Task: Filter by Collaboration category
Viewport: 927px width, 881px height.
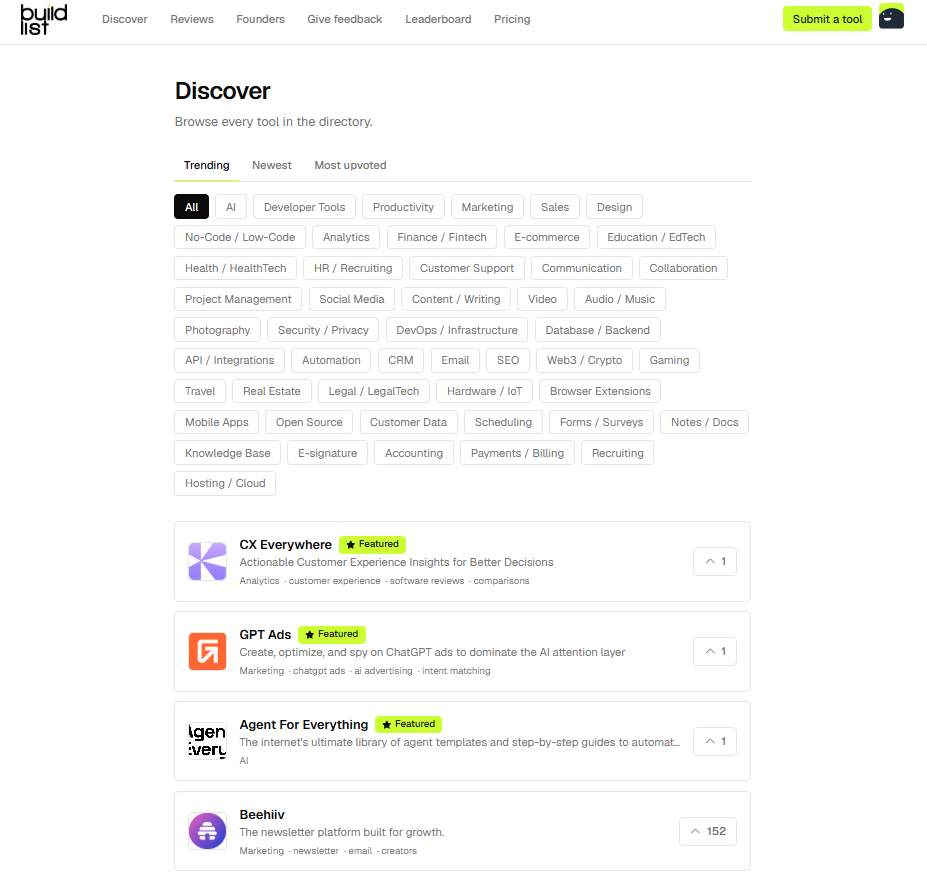Action: (x=683, y=268)
